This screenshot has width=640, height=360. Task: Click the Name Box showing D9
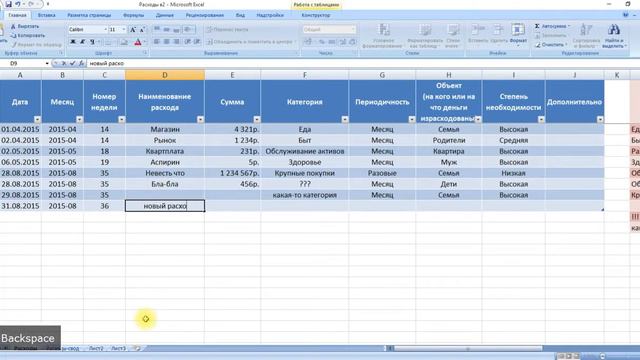point(24,63)
